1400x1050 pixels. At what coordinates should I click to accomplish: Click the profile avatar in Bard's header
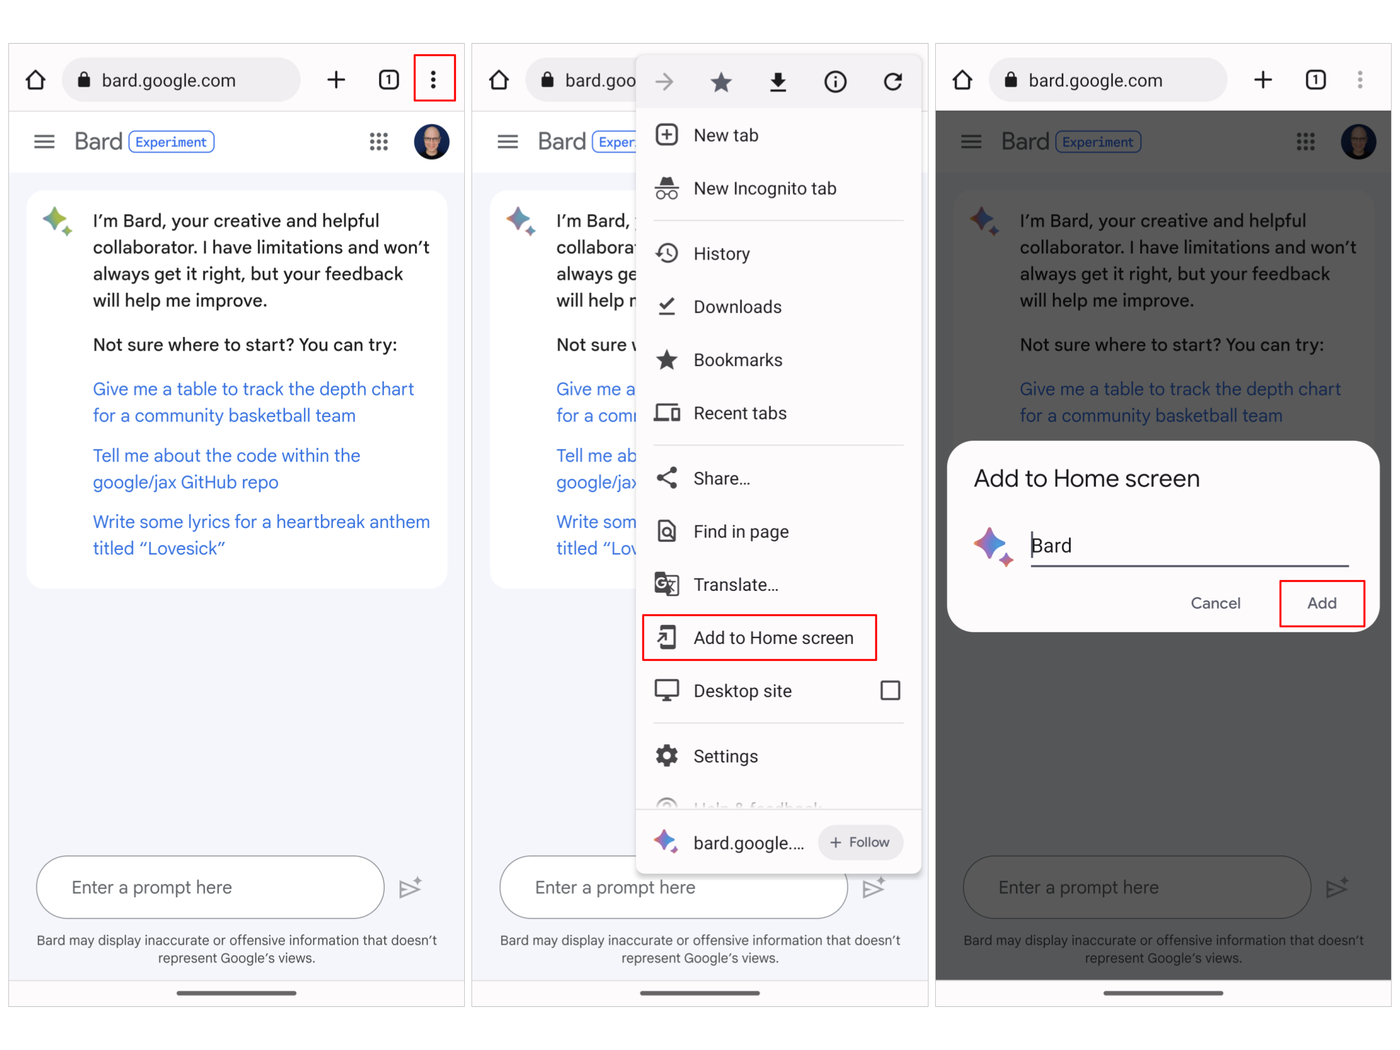(x=432, y=141)
